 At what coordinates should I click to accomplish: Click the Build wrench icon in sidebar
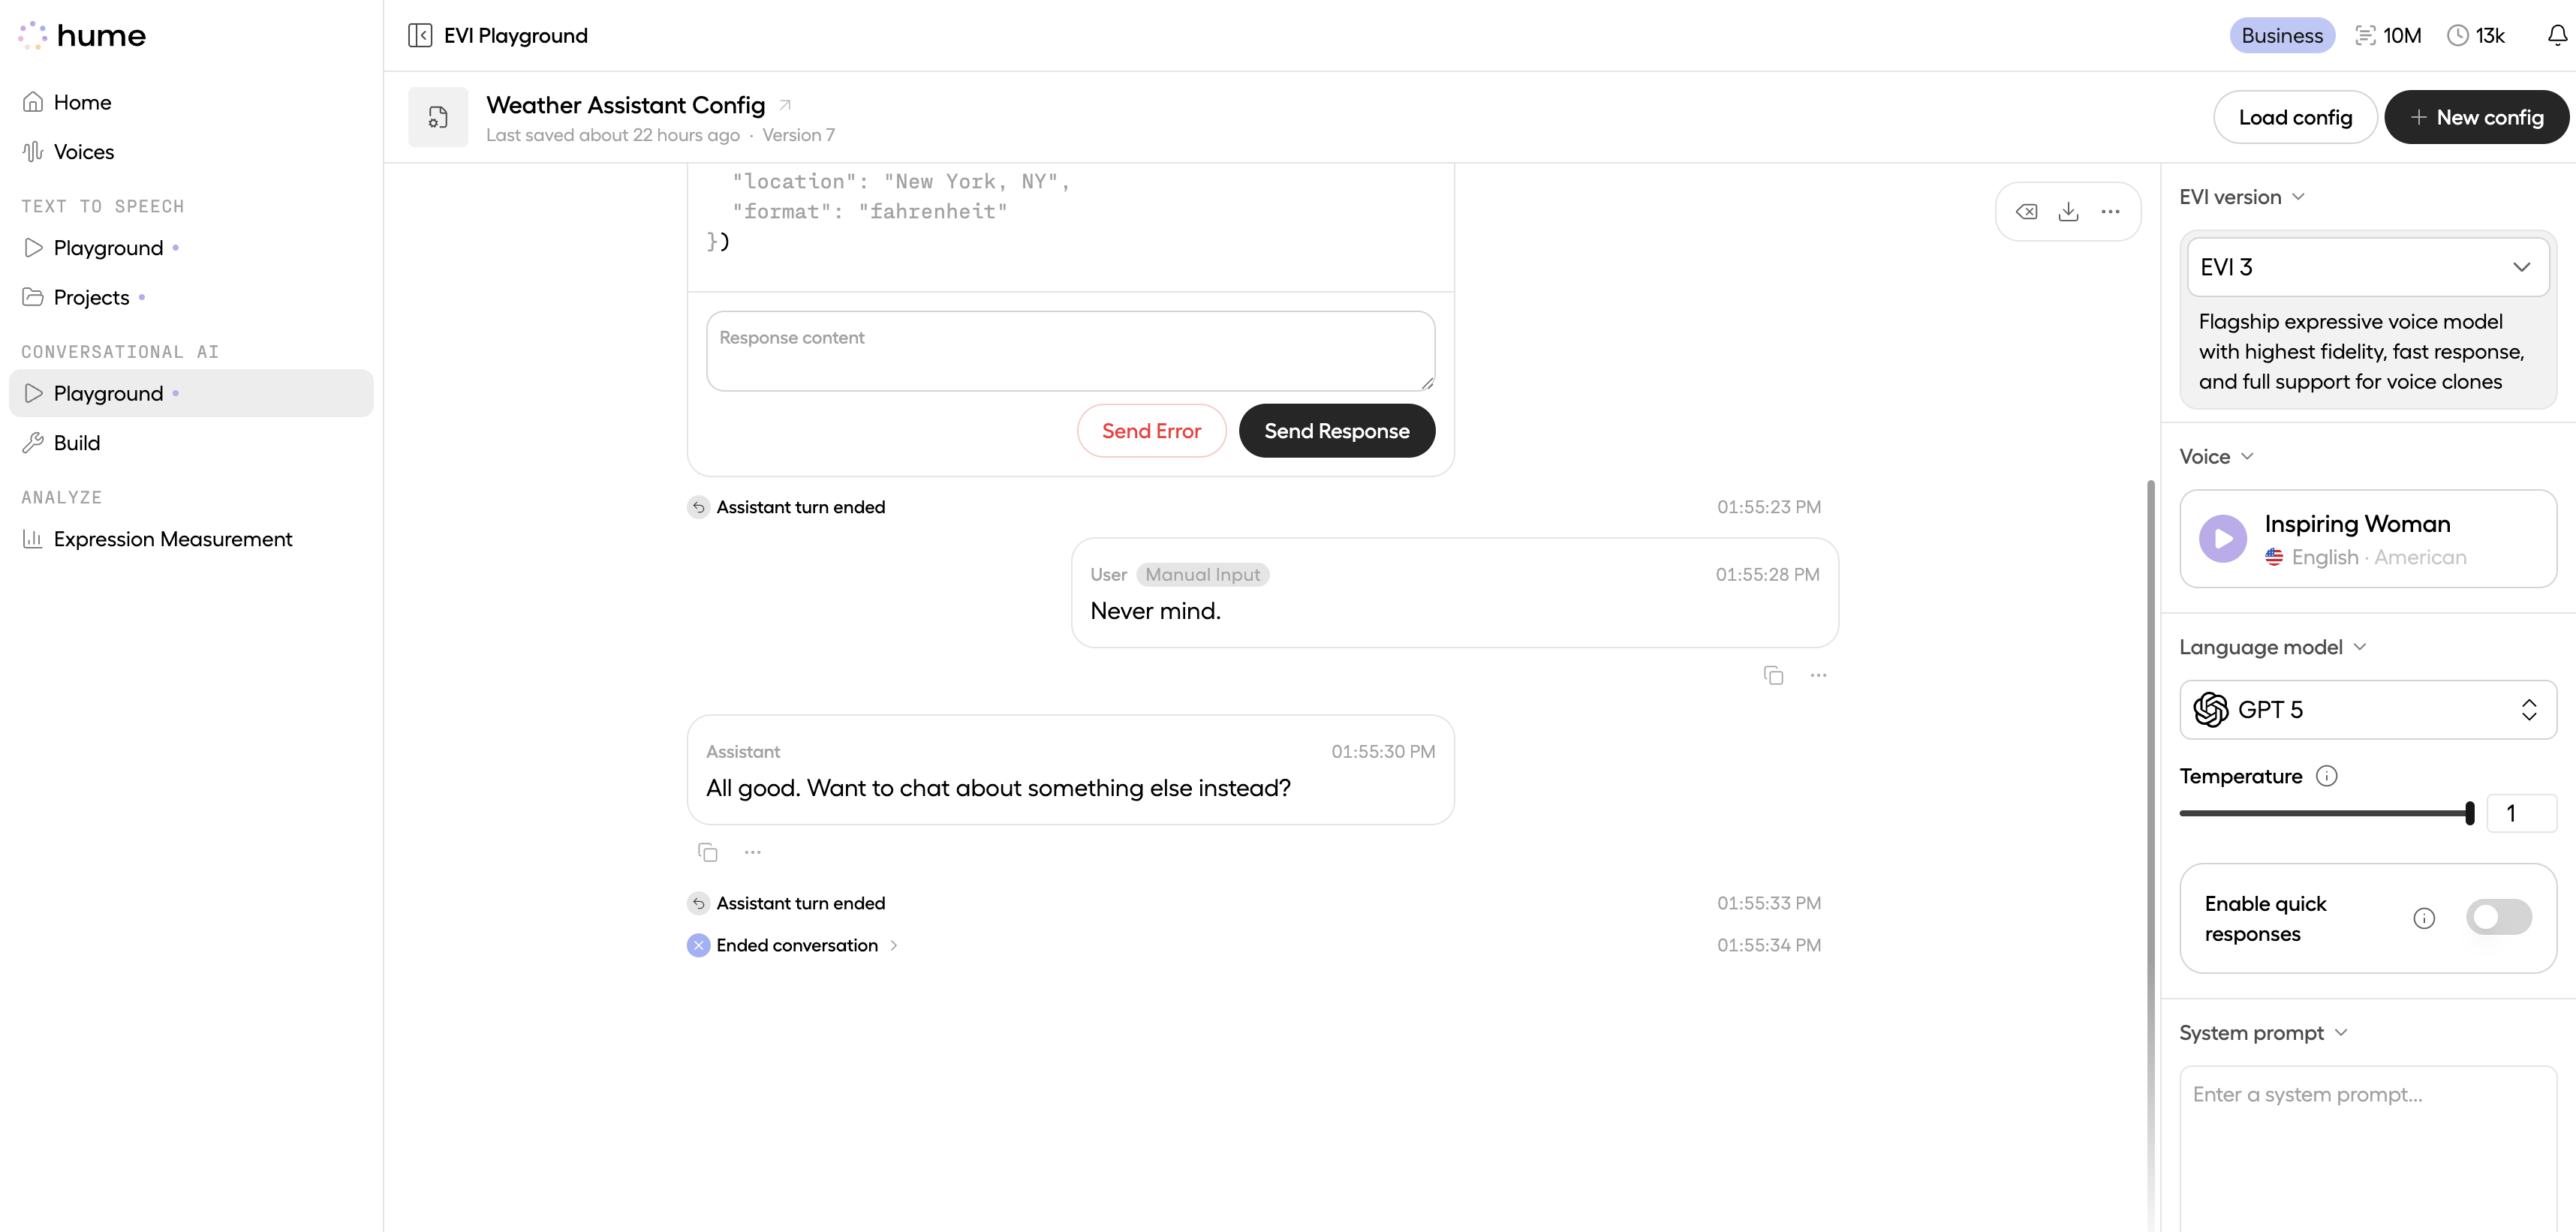33,442
